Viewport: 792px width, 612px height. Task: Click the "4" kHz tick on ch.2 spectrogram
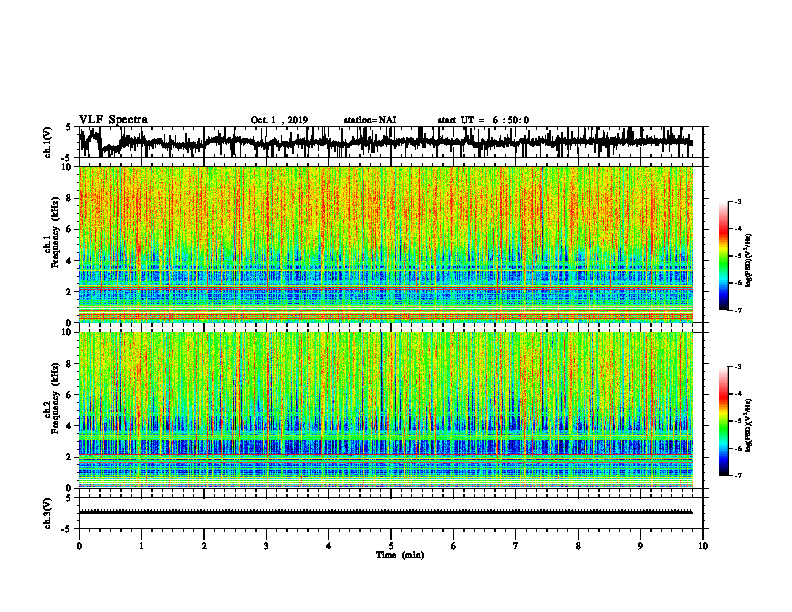click(70, 426)
